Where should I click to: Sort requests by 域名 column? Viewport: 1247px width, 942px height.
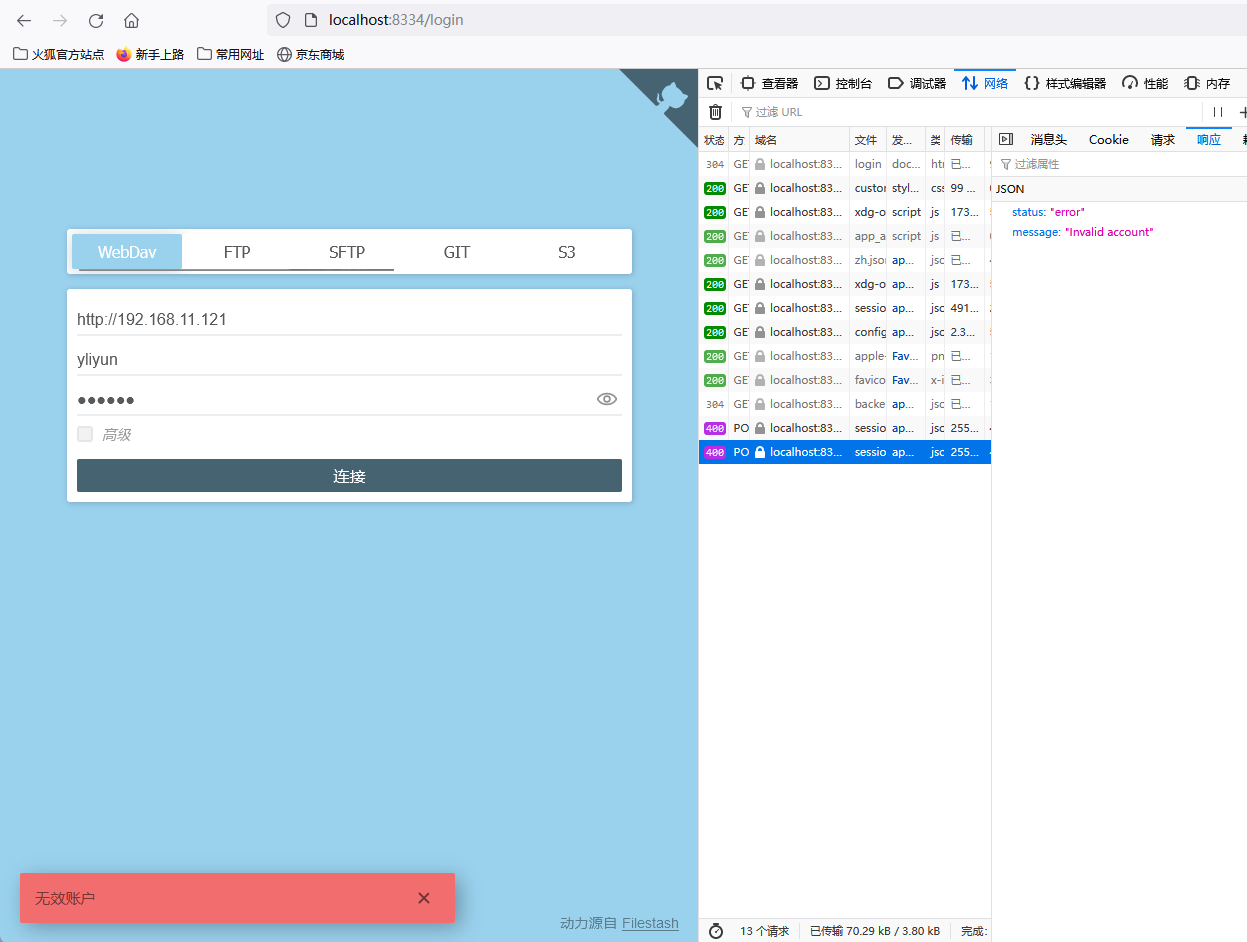click(x=799, y=140)
